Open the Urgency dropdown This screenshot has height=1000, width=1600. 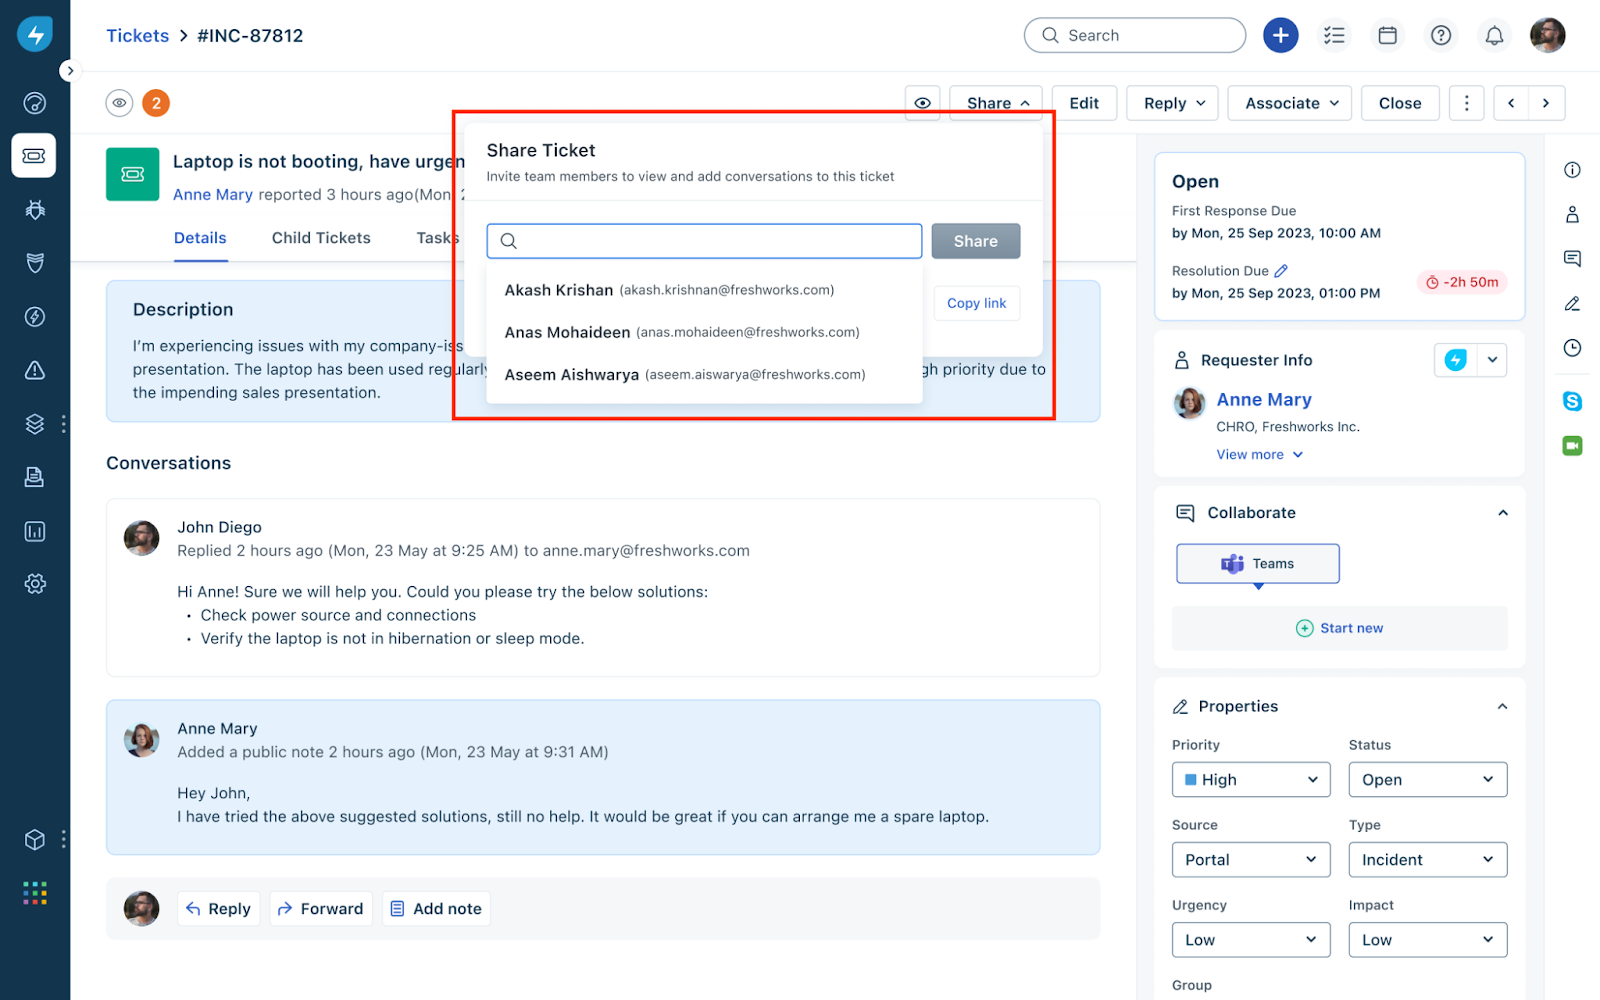point(1251,940)
